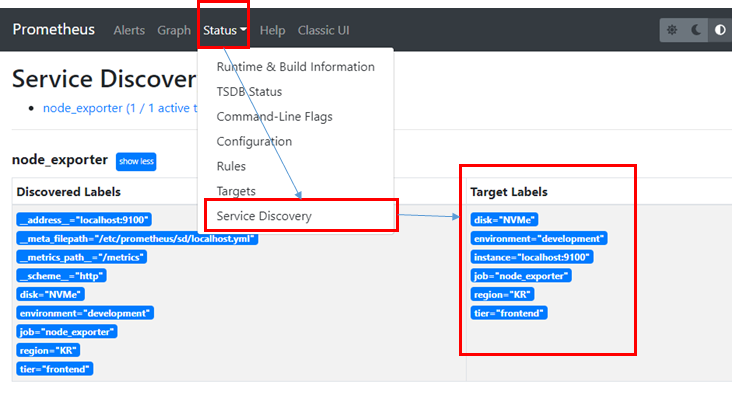Click target label job node_exporter
This screenshot has width=732, height=401.
coord(521,276)
